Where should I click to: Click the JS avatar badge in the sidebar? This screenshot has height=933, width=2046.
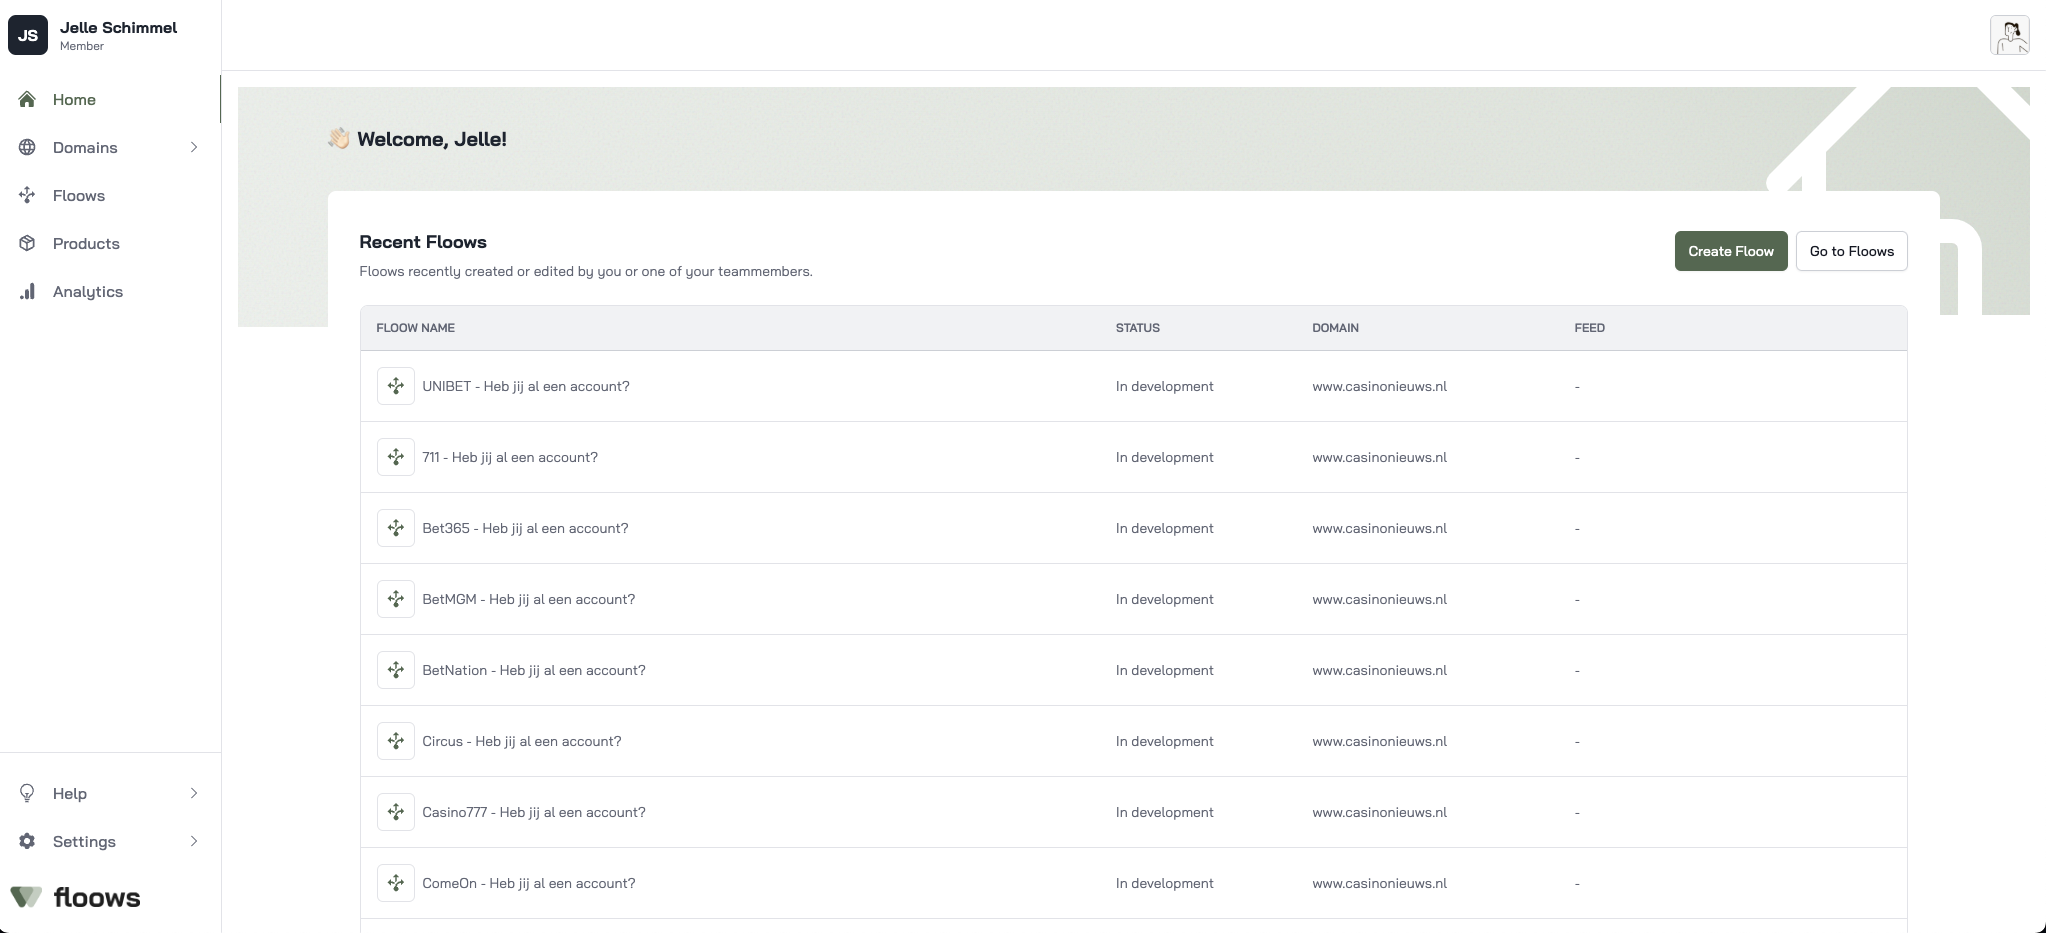pyautogui.click(x=28, y=35)
